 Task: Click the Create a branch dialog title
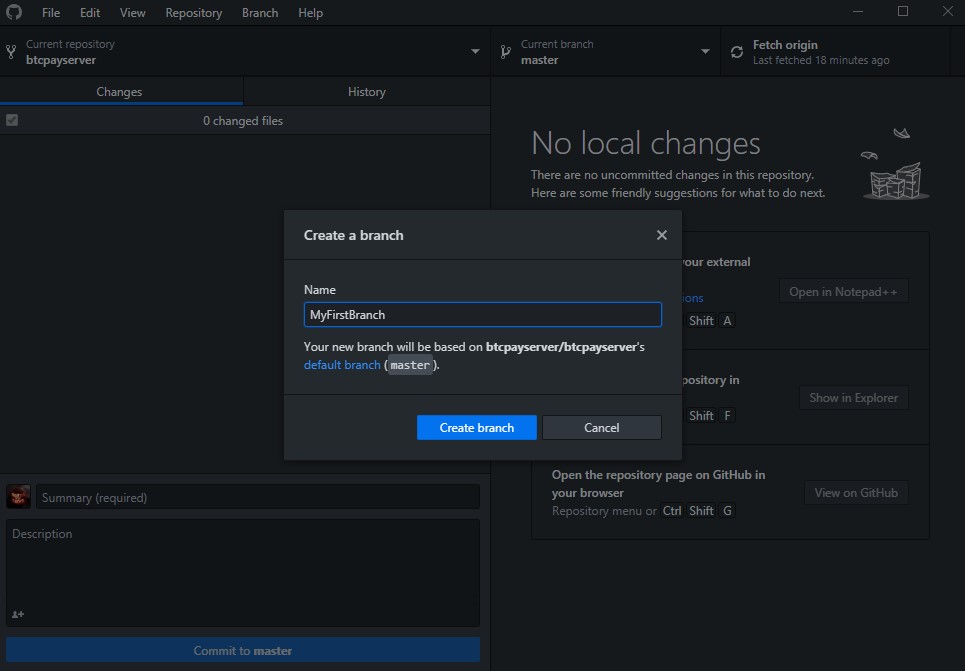point(353,235)
